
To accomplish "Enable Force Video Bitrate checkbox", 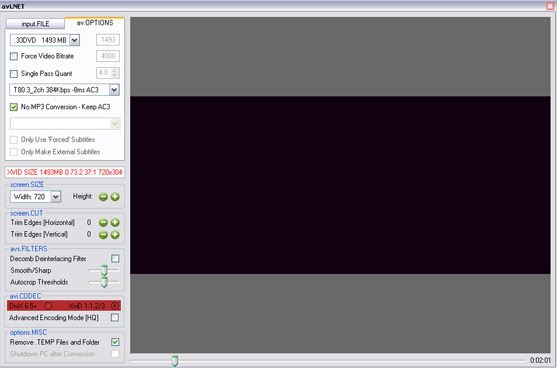I will [x=14, y=56].
